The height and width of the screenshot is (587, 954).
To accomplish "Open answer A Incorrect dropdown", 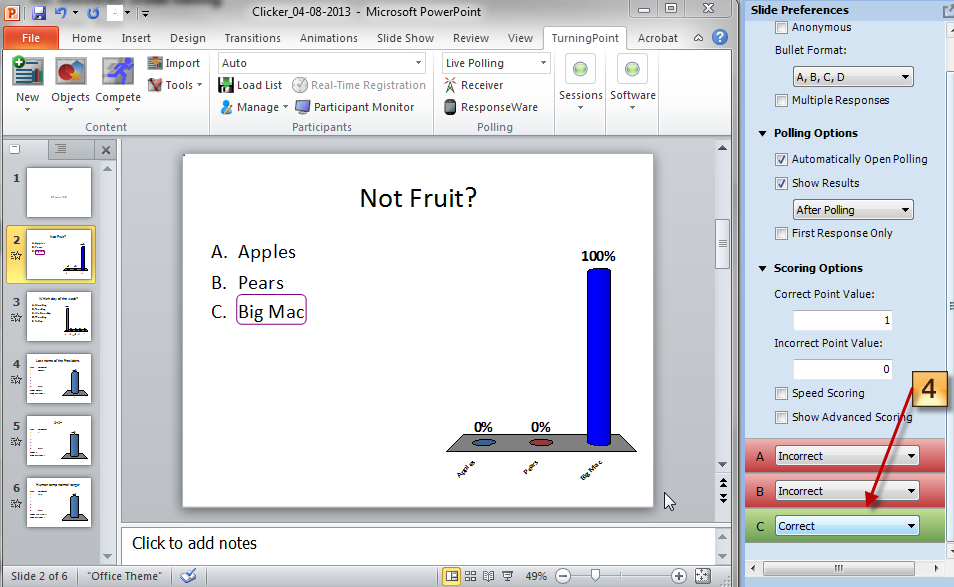I will pos(847,456).
